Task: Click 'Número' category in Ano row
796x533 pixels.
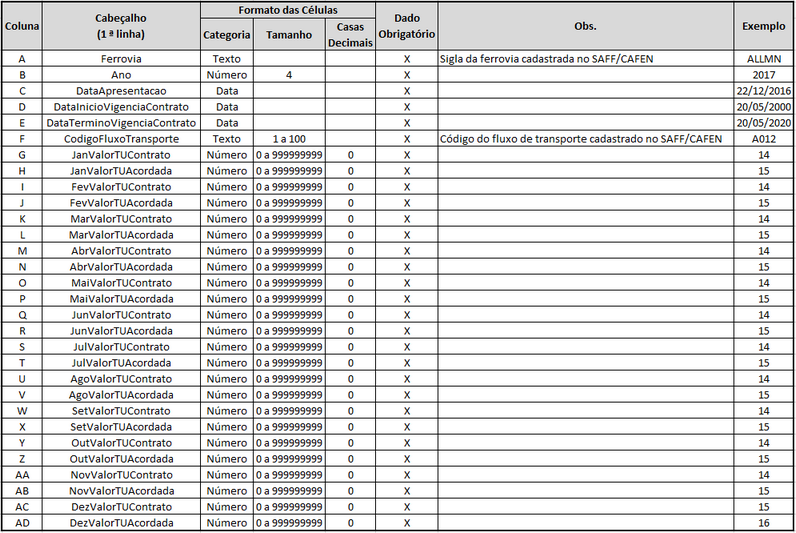Action: pos(226,75)
